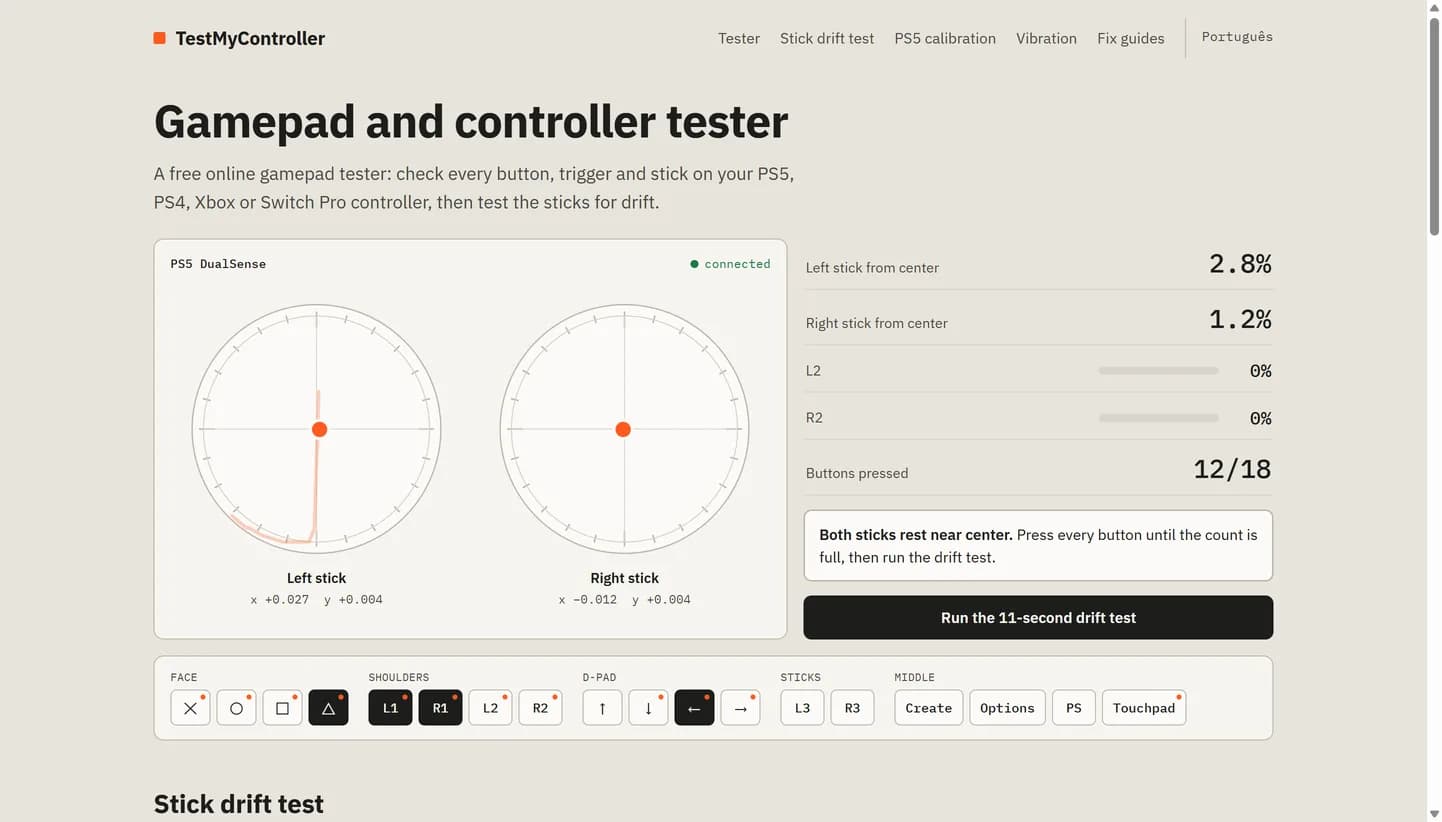Click the page vertical scrollbar thumb
This screenshot has height=822, width=1442.
pyautogui.click(x=1434, y=125)
